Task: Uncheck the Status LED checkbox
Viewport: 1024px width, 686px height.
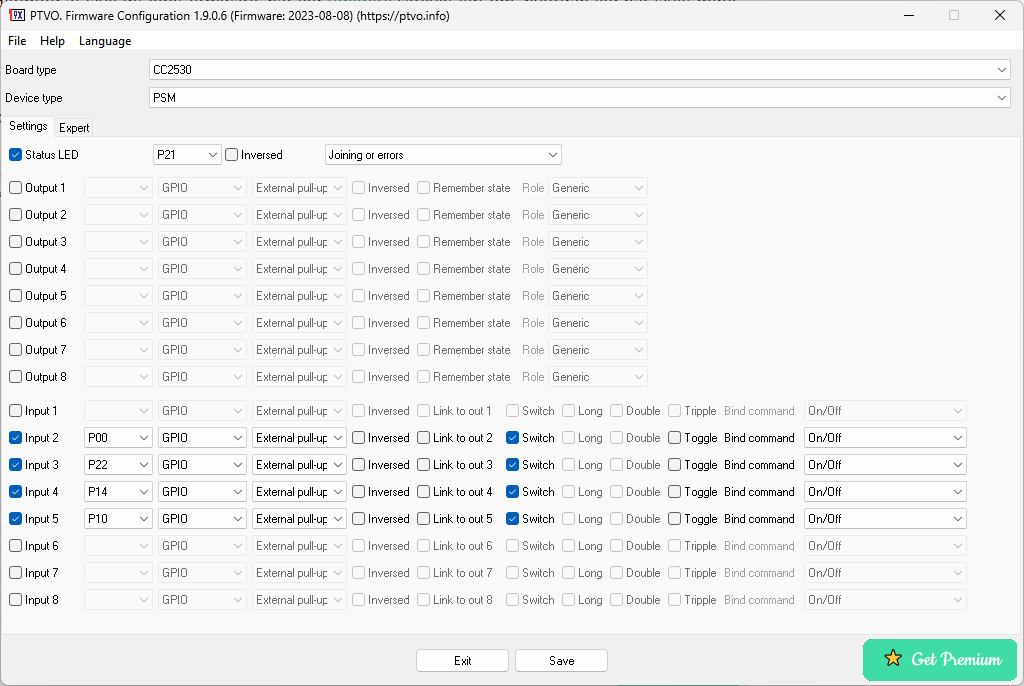Action: click(x=16, y=155)
